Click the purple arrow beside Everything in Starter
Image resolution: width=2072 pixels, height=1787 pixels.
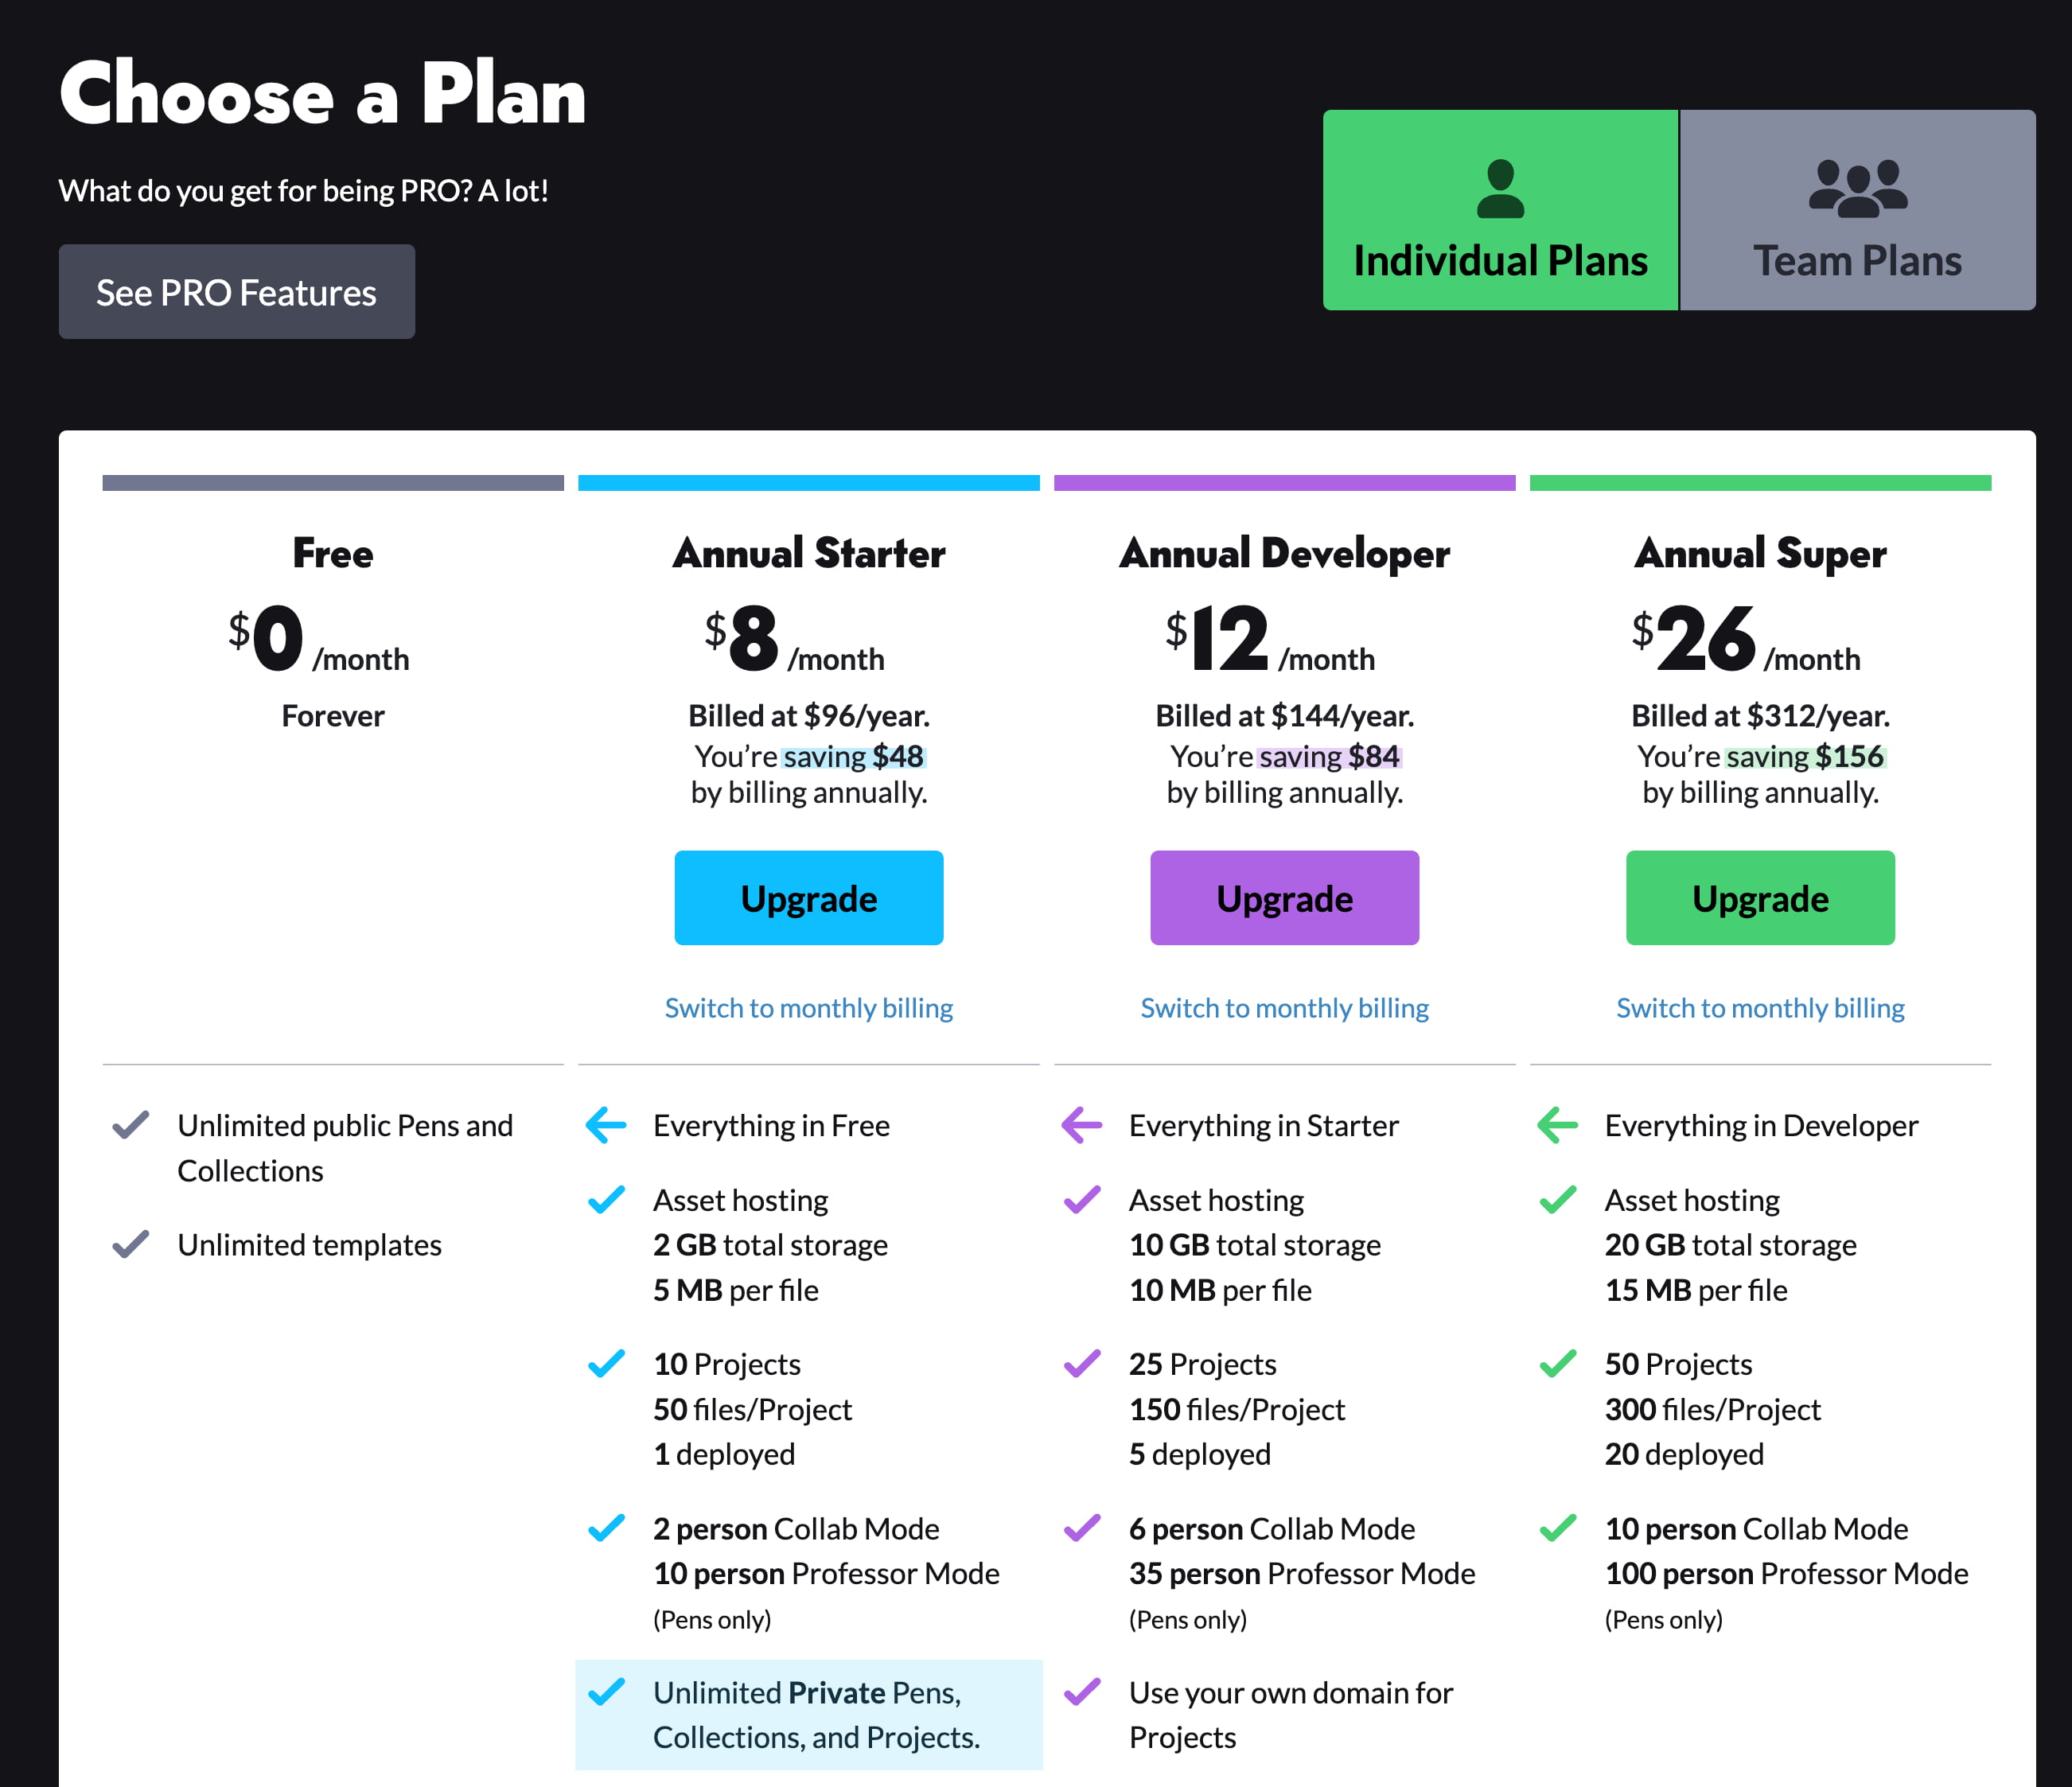1082,1125
